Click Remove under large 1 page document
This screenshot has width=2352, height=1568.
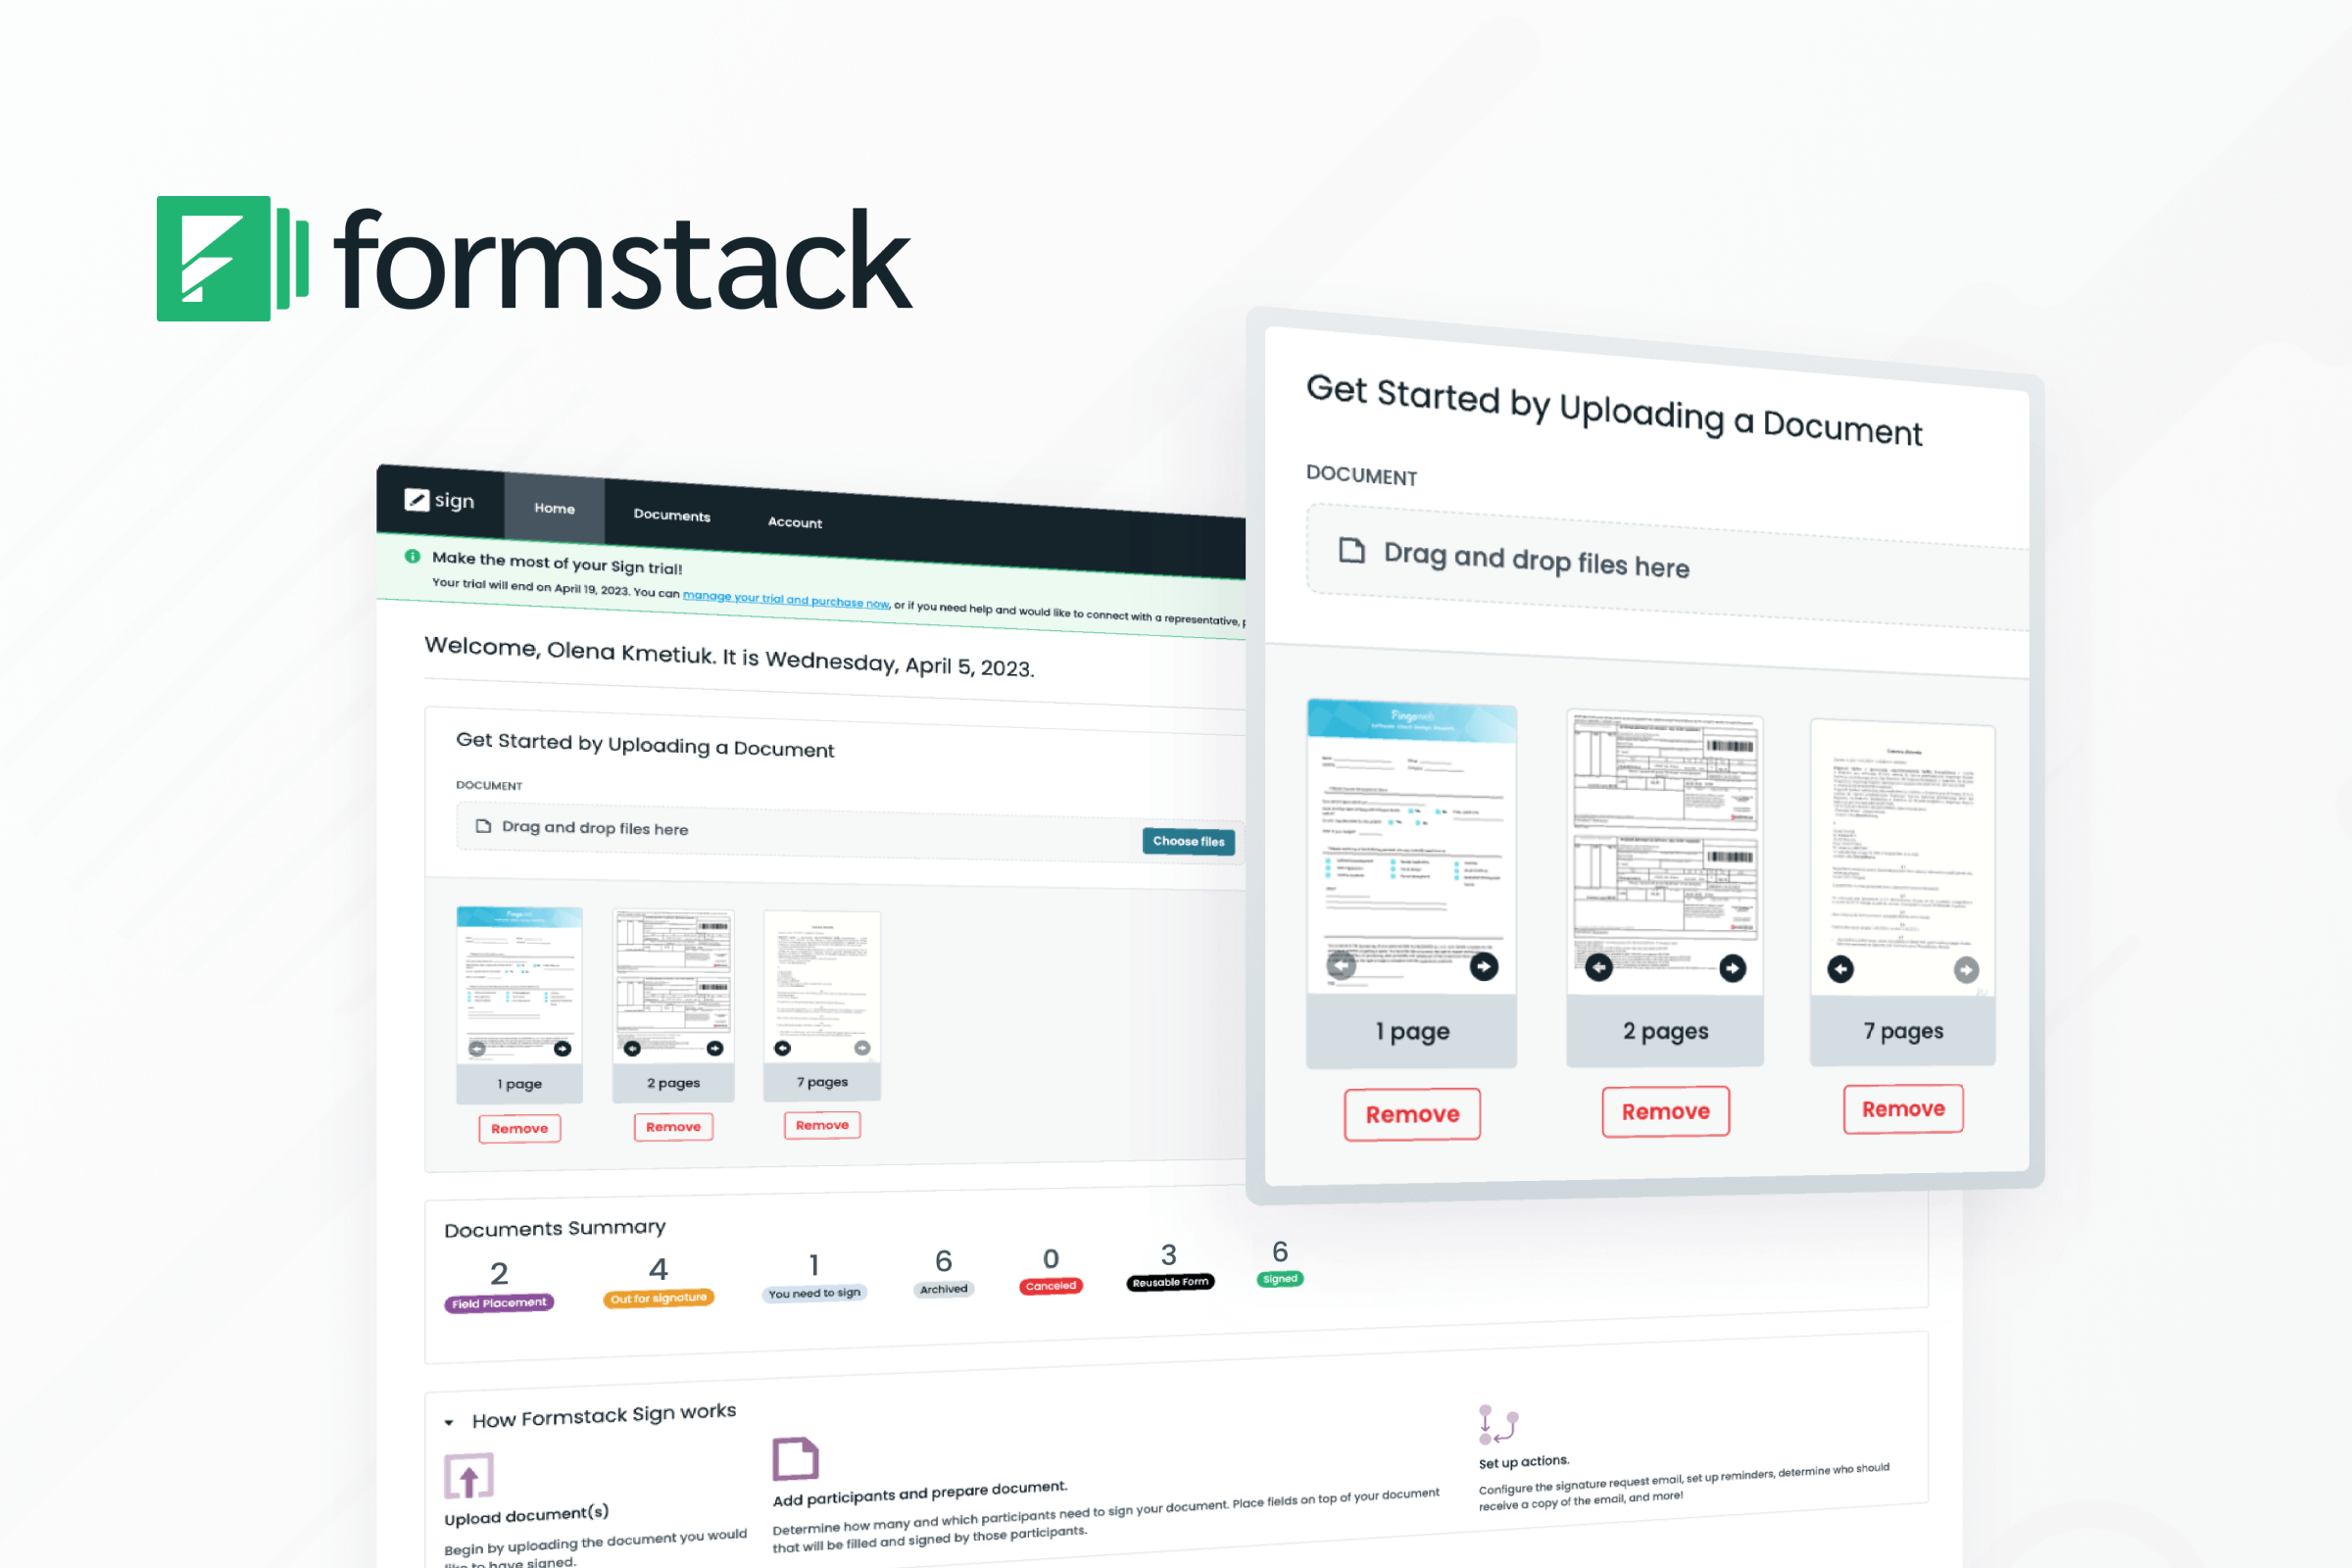[x=1412, y=1114]
